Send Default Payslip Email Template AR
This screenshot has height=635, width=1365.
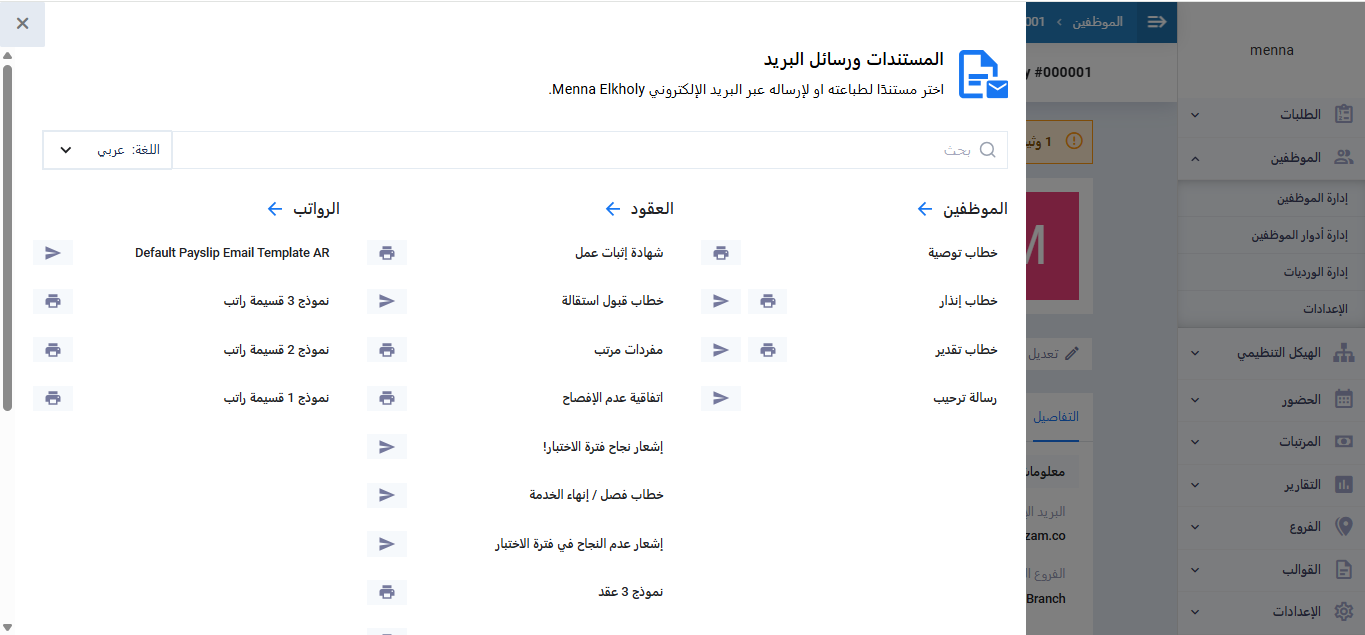coord(53,253)
